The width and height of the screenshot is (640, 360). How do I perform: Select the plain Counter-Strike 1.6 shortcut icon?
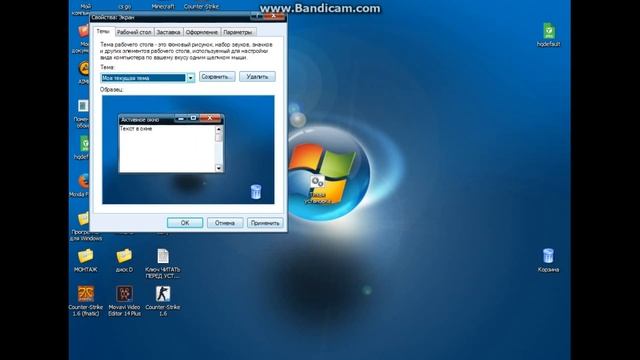[x=162, y=301]
